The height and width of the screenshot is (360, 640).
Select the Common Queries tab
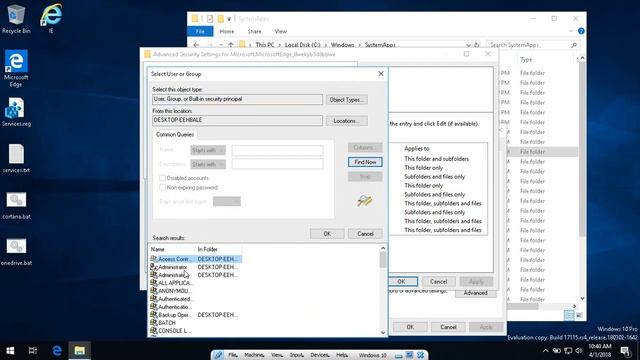175,134
